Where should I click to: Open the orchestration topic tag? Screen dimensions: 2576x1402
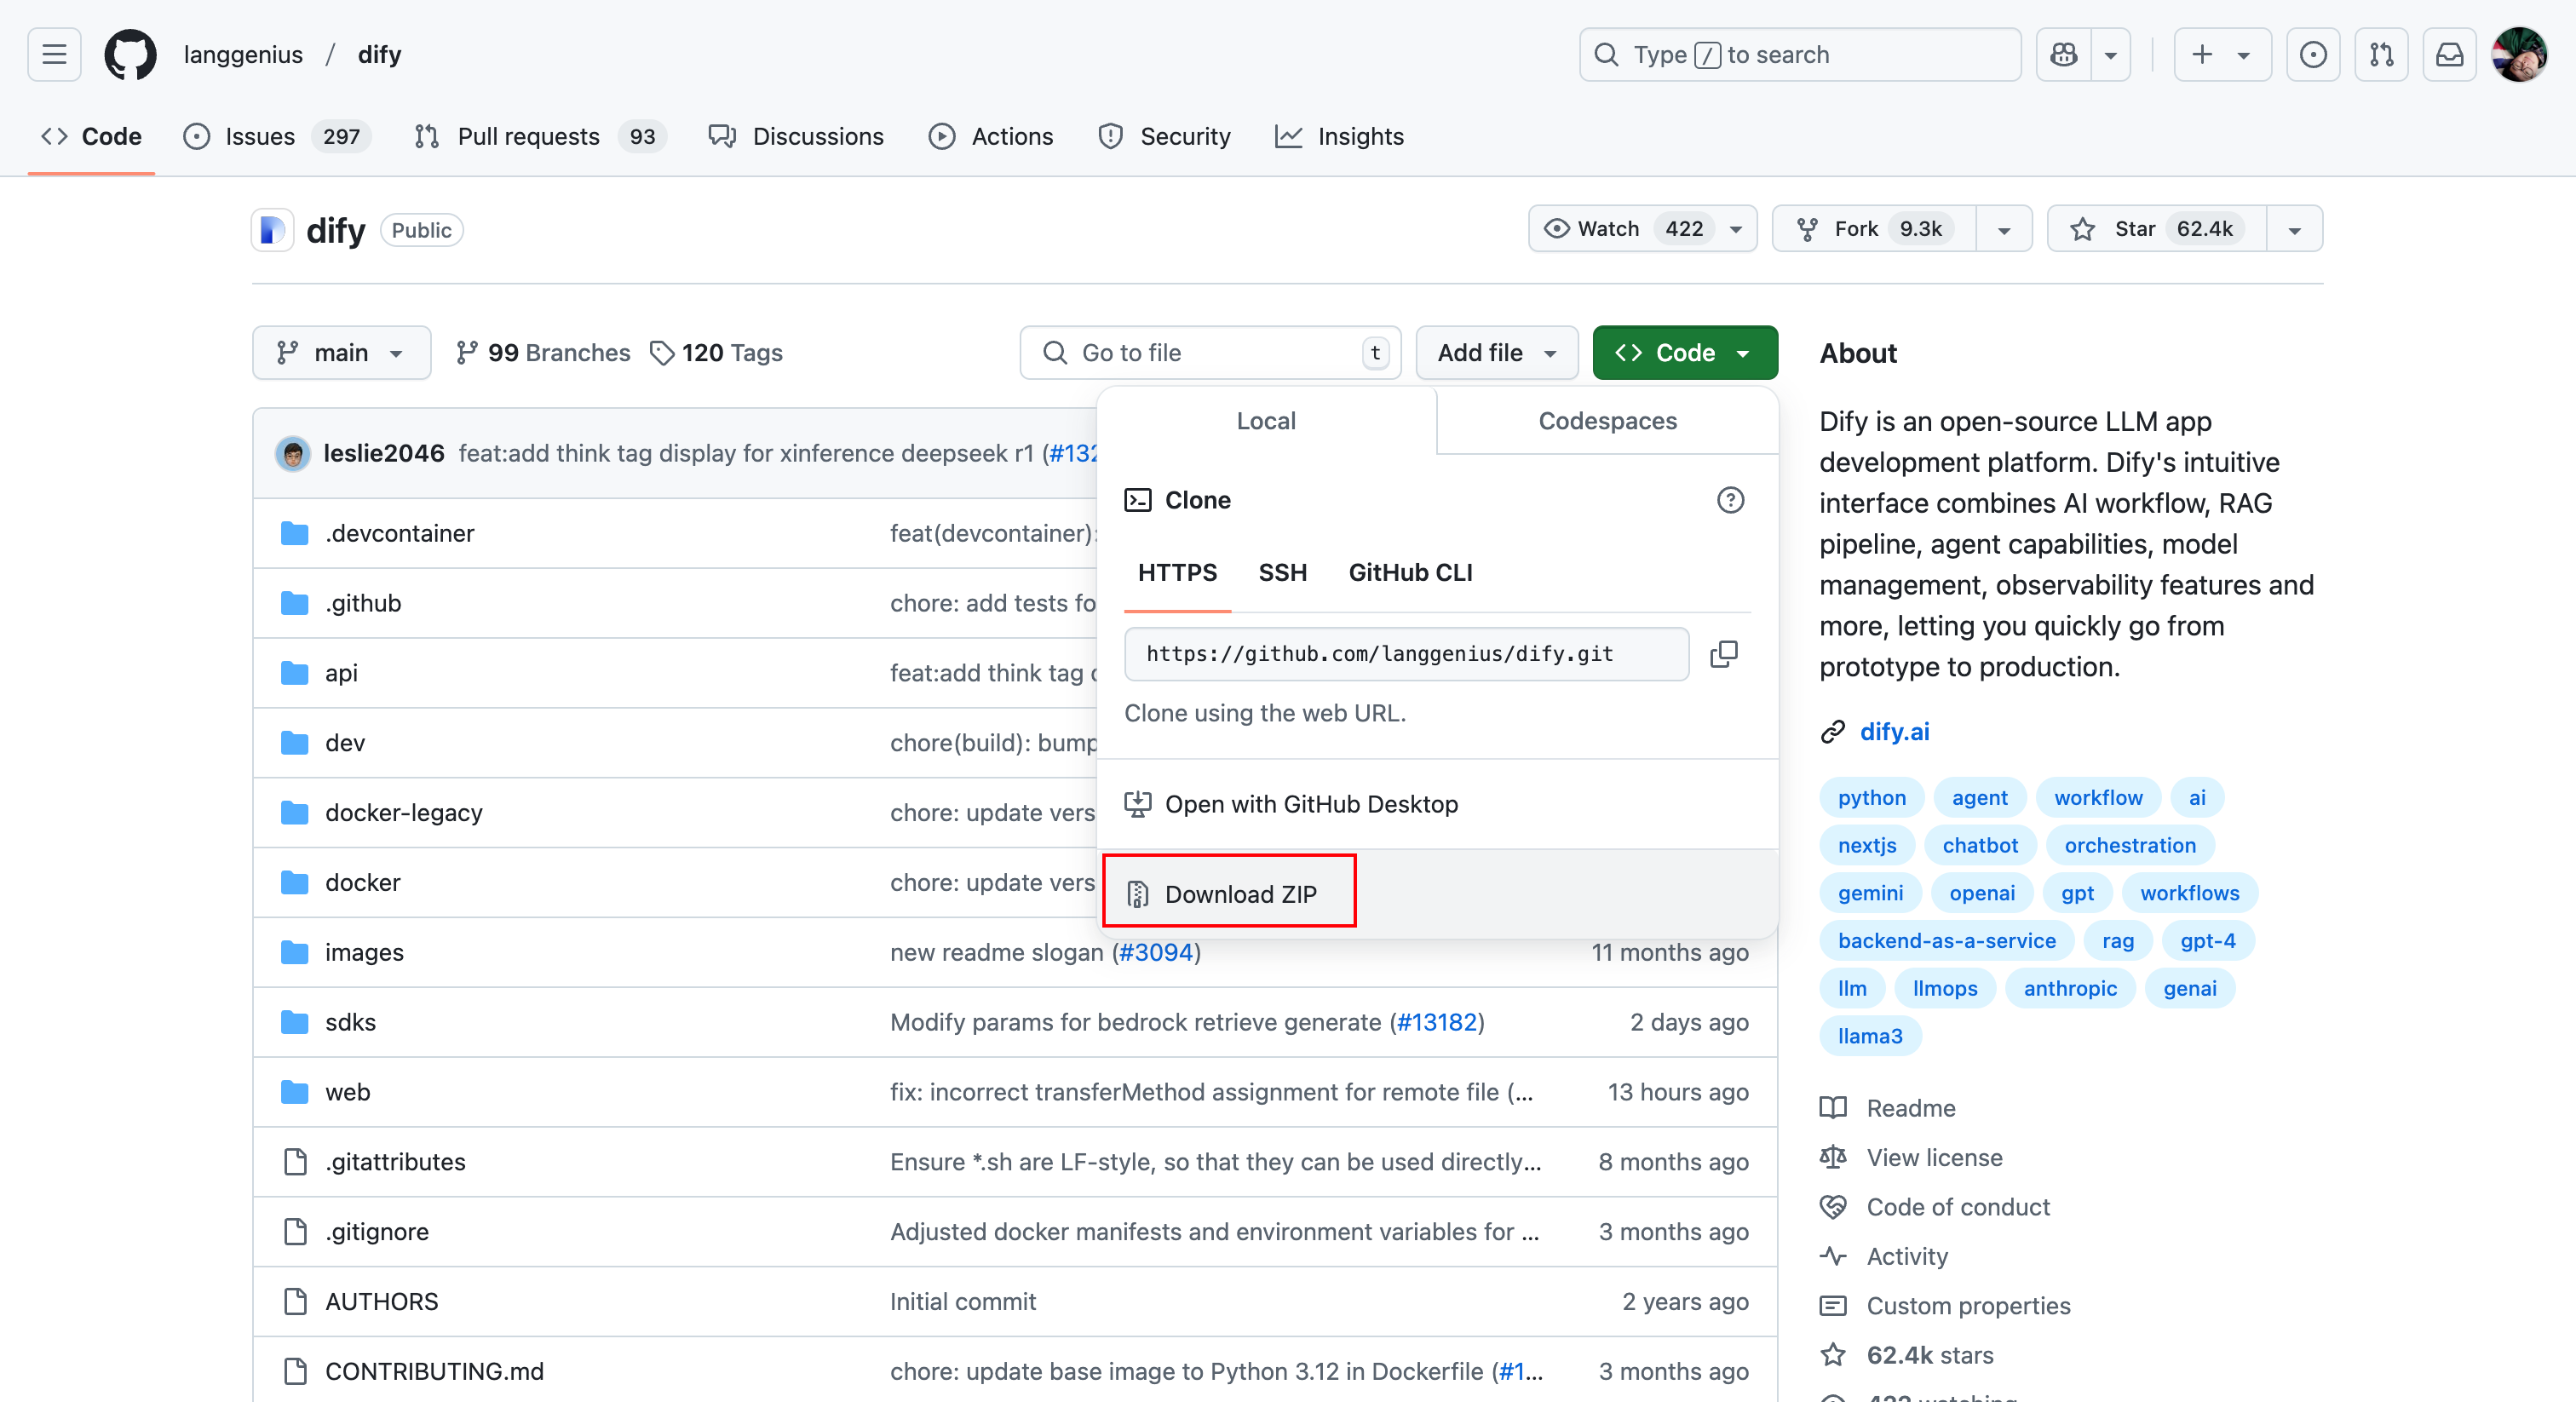click(x=2130, y=846)
